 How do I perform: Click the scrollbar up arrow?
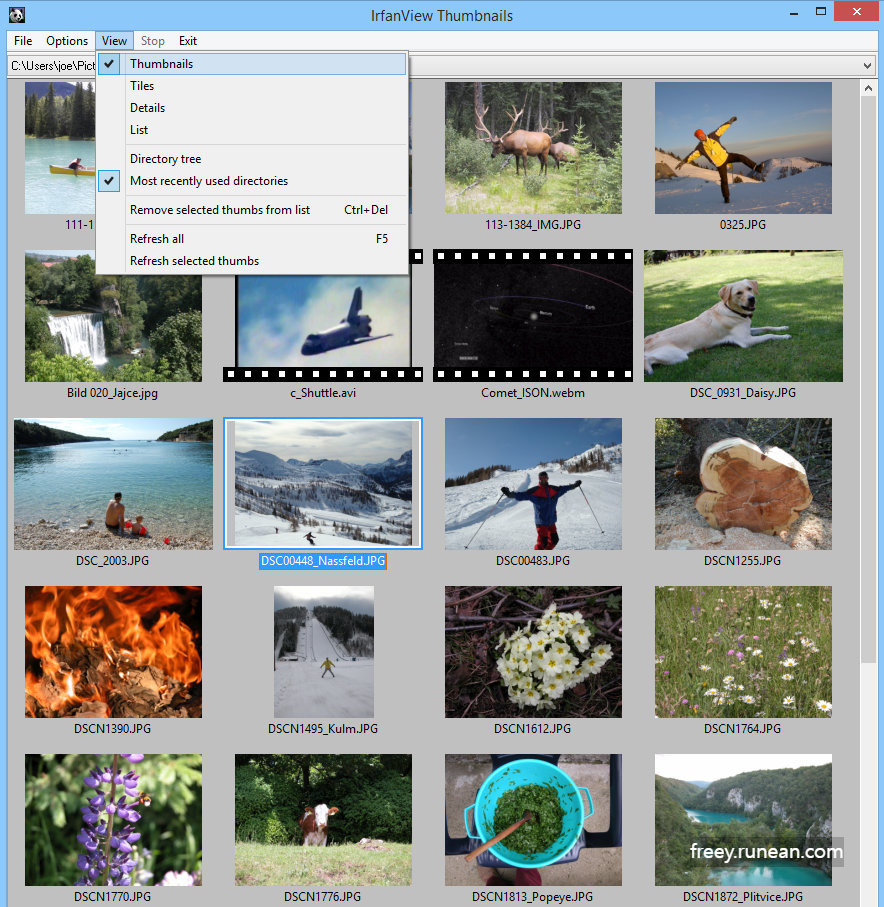(868, 89)
